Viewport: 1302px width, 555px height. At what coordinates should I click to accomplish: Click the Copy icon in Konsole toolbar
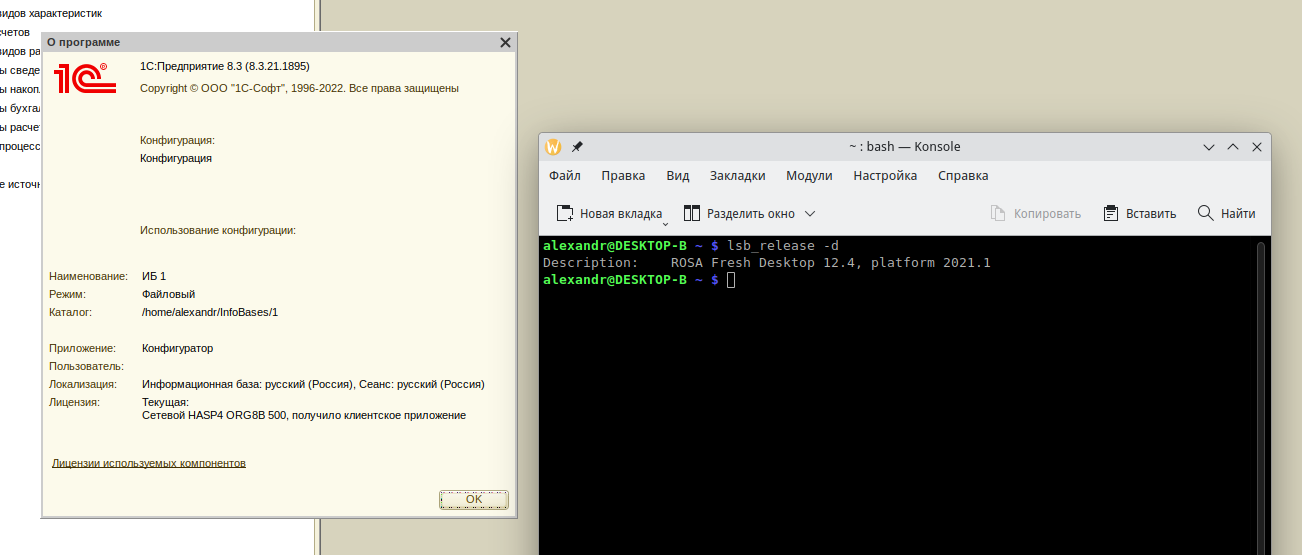997,213
